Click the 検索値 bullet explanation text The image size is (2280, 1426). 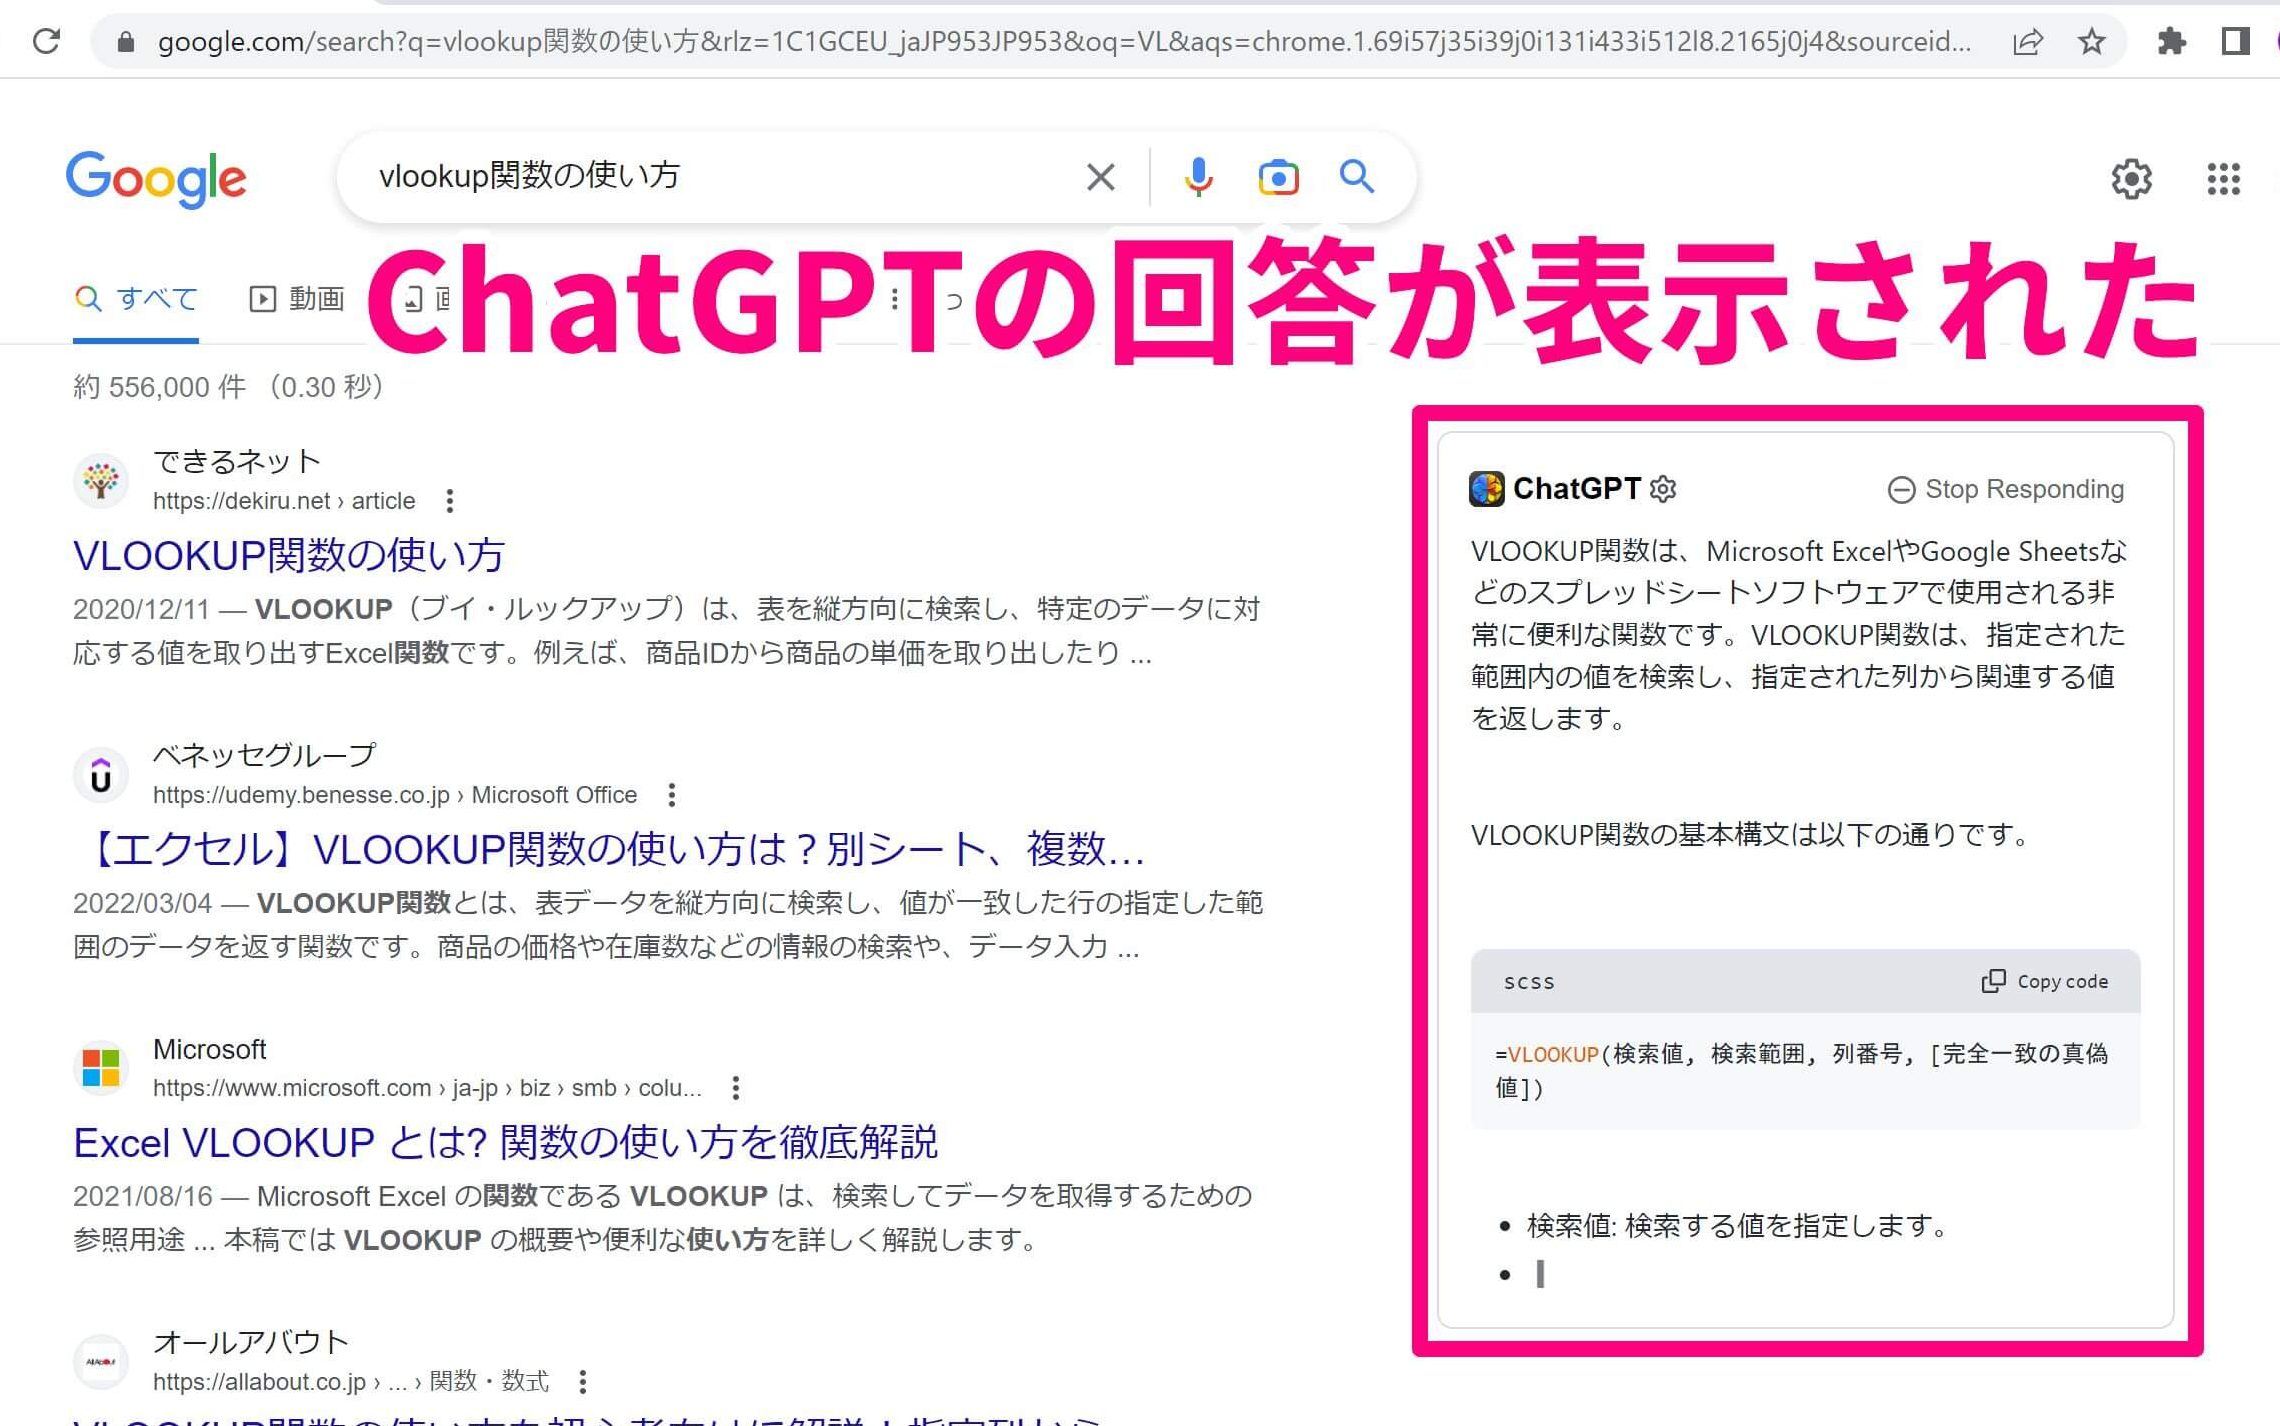tap(1737, 1226)
